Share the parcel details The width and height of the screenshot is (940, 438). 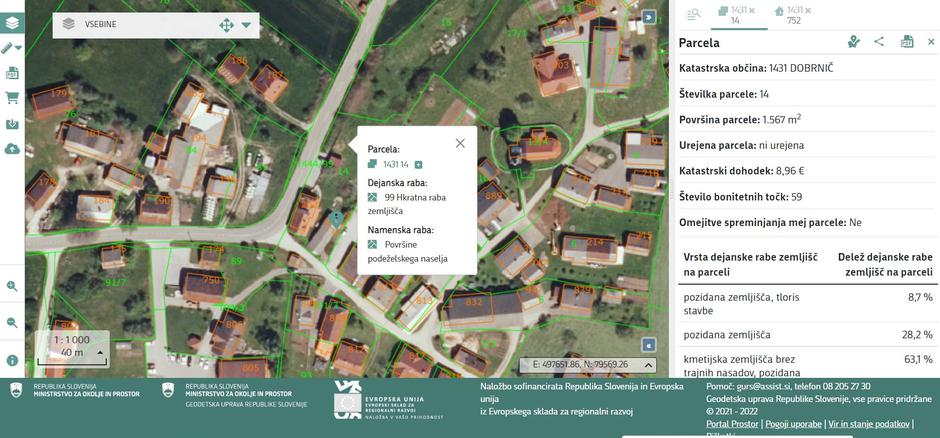[879, 42]
